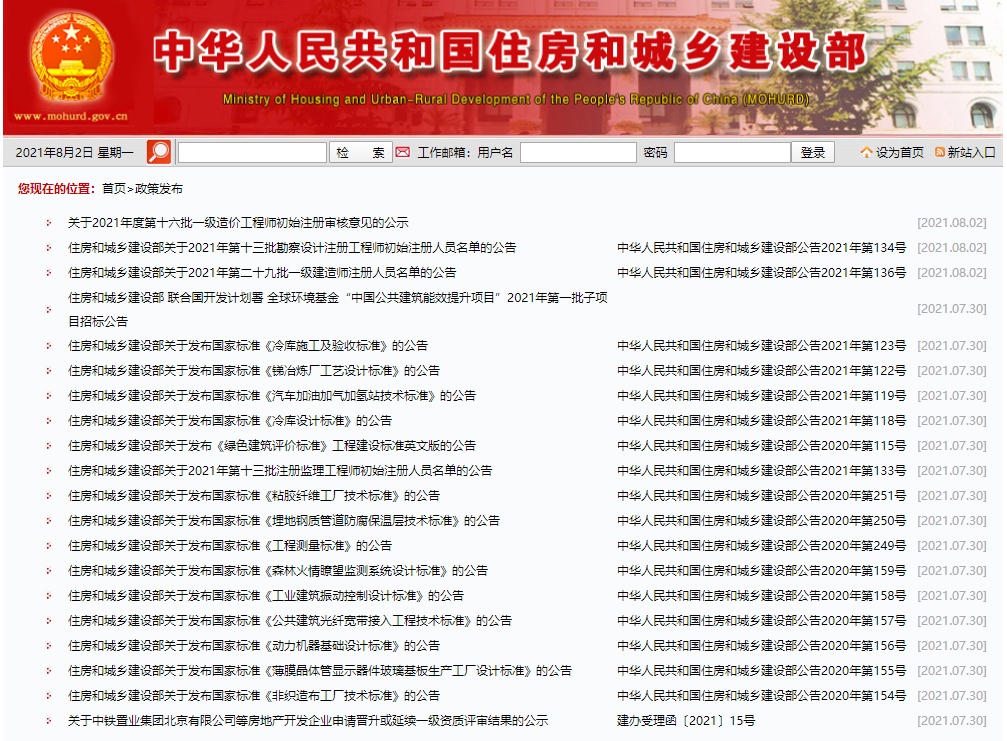Click document number 建办受理函〔2021〕15号
Viewport: 1007px width, 741px height.
pos(686,722)
